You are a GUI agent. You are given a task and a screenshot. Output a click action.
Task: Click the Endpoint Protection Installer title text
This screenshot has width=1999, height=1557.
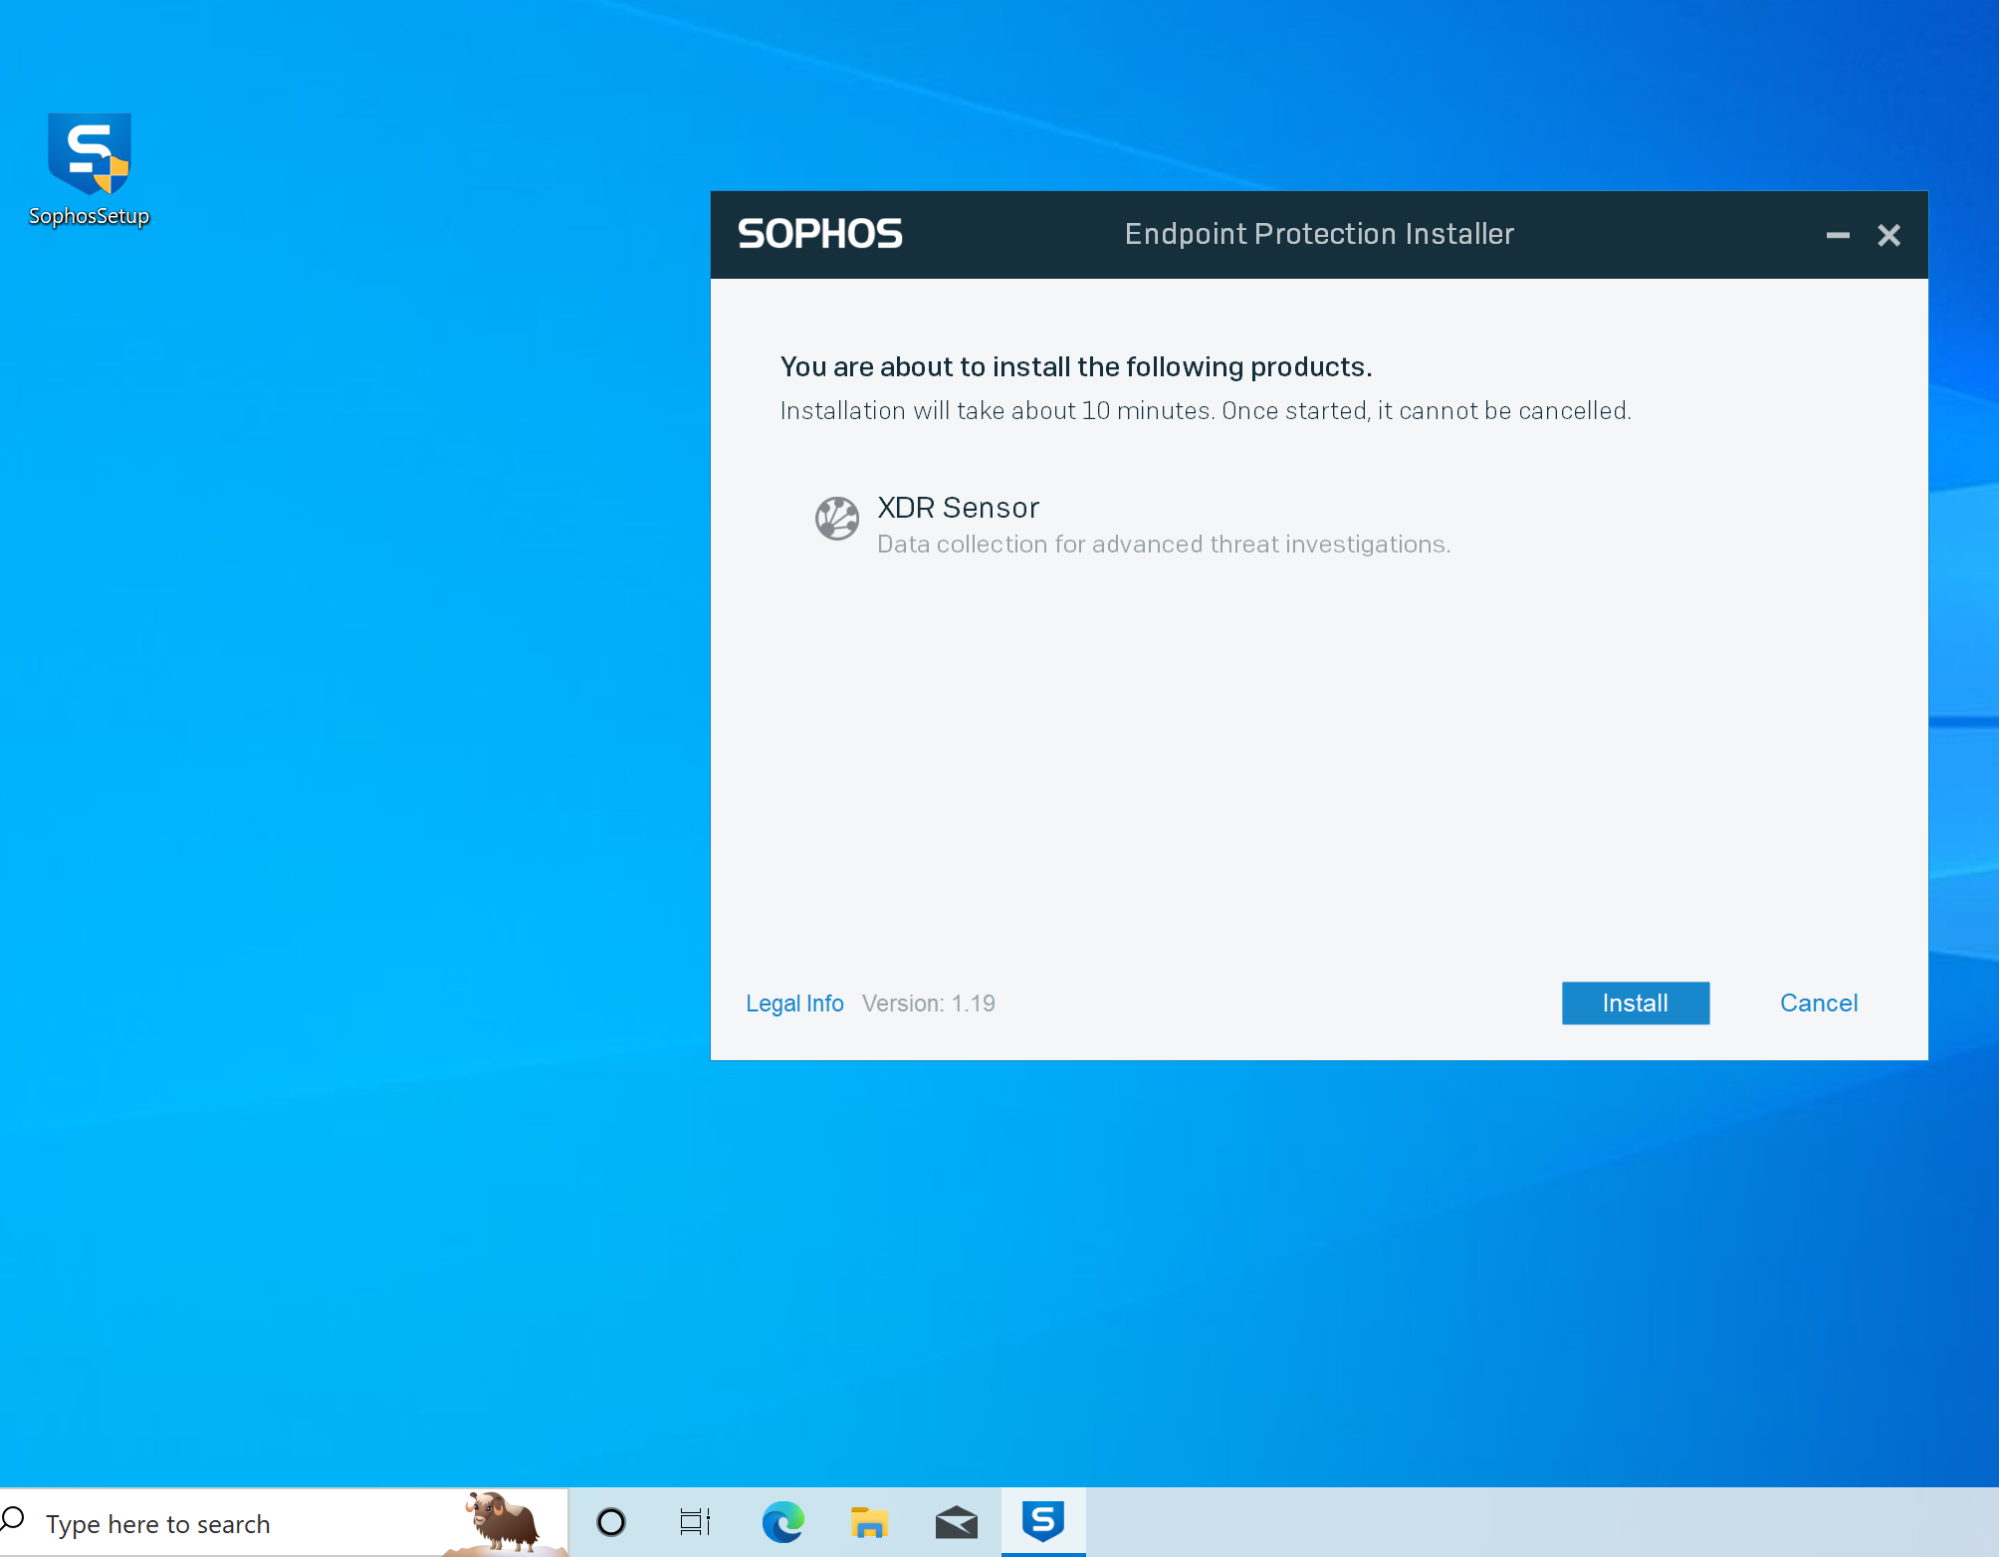1318,234
